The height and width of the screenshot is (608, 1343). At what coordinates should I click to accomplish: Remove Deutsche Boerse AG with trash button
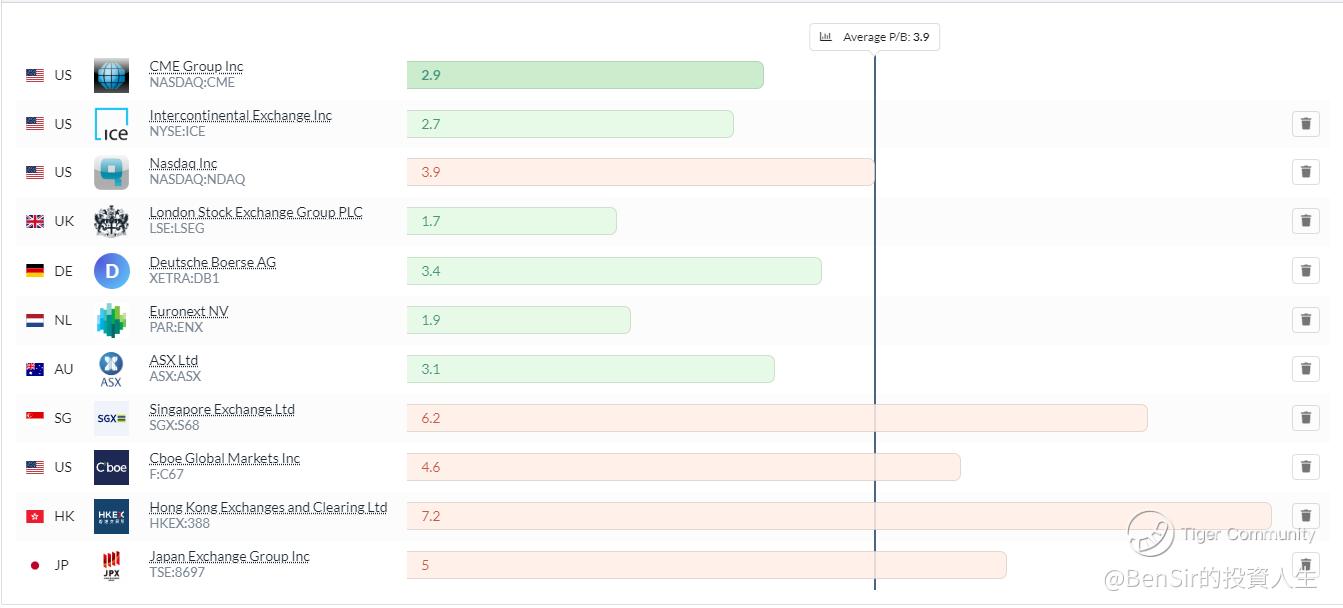coord(1305,270)
